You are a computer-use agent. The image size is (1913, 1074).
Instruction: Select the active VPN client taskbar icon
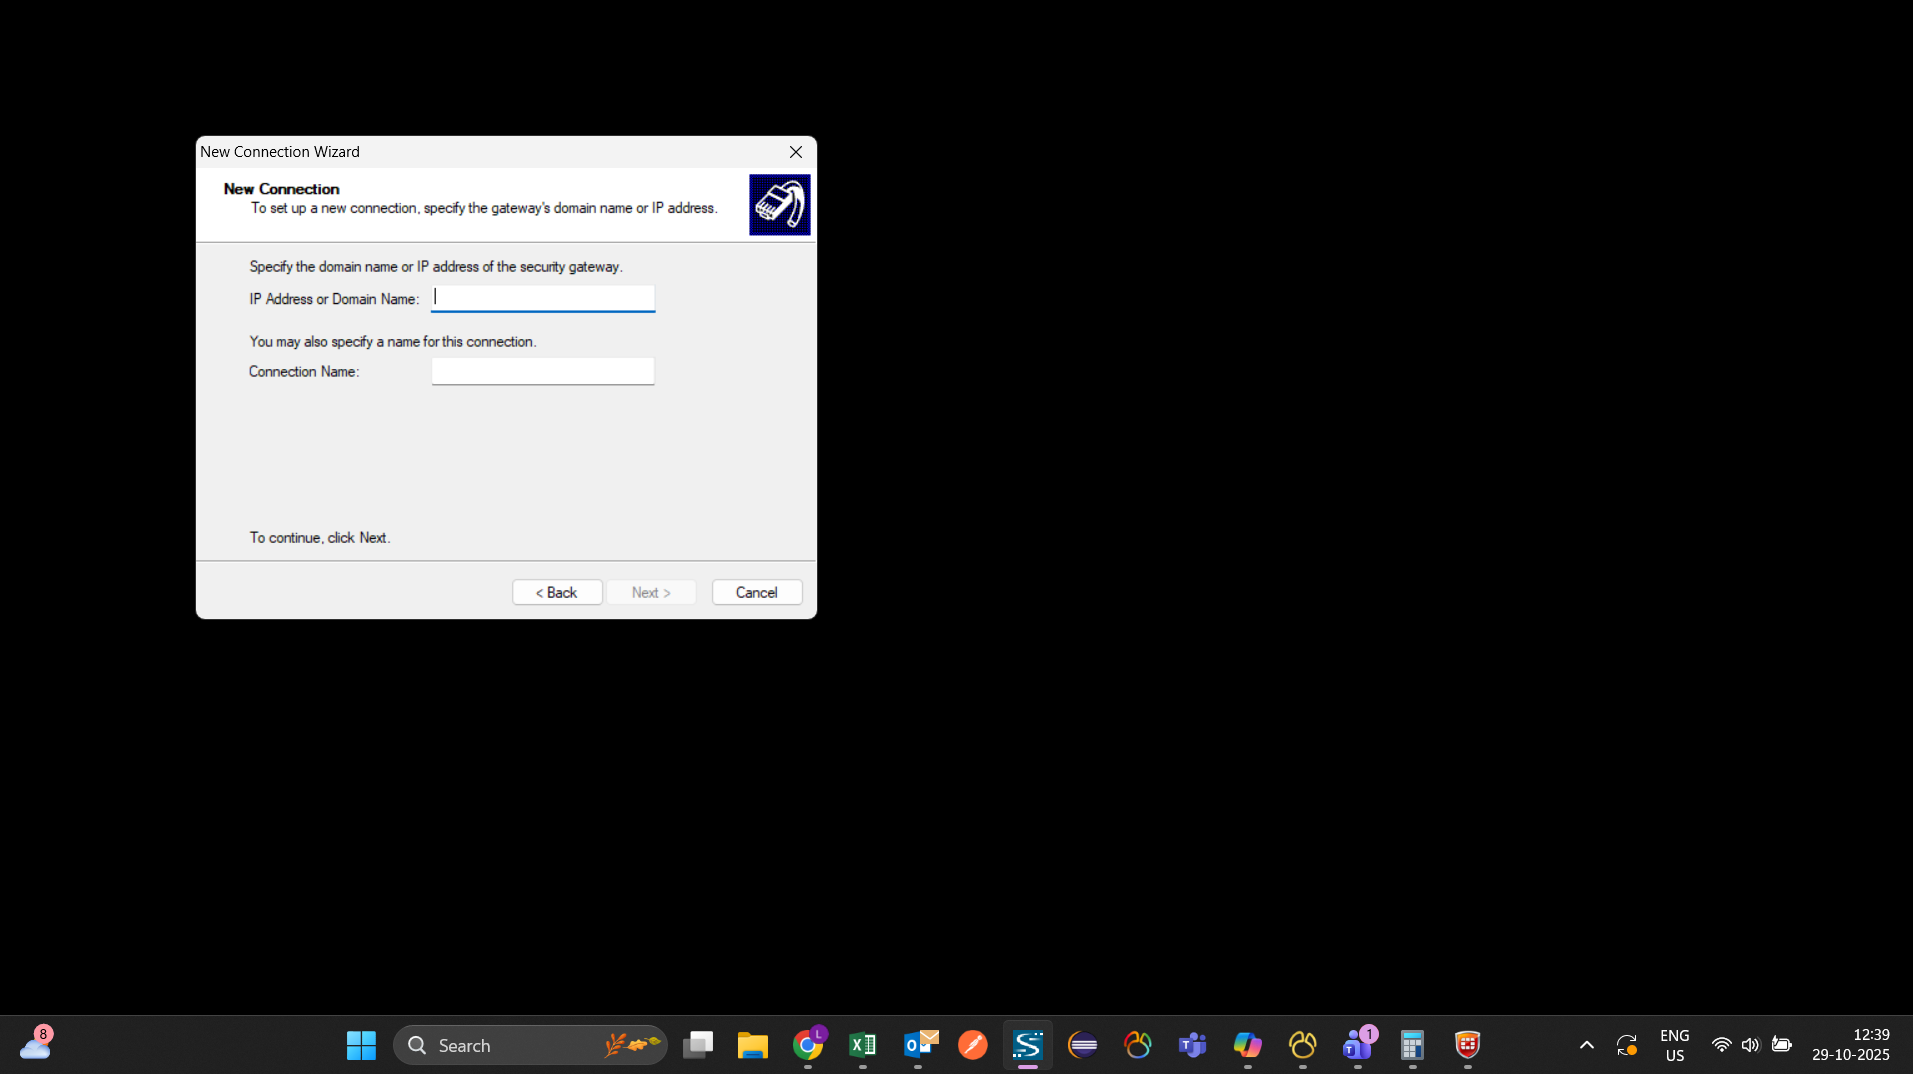click(1028, 1045)
